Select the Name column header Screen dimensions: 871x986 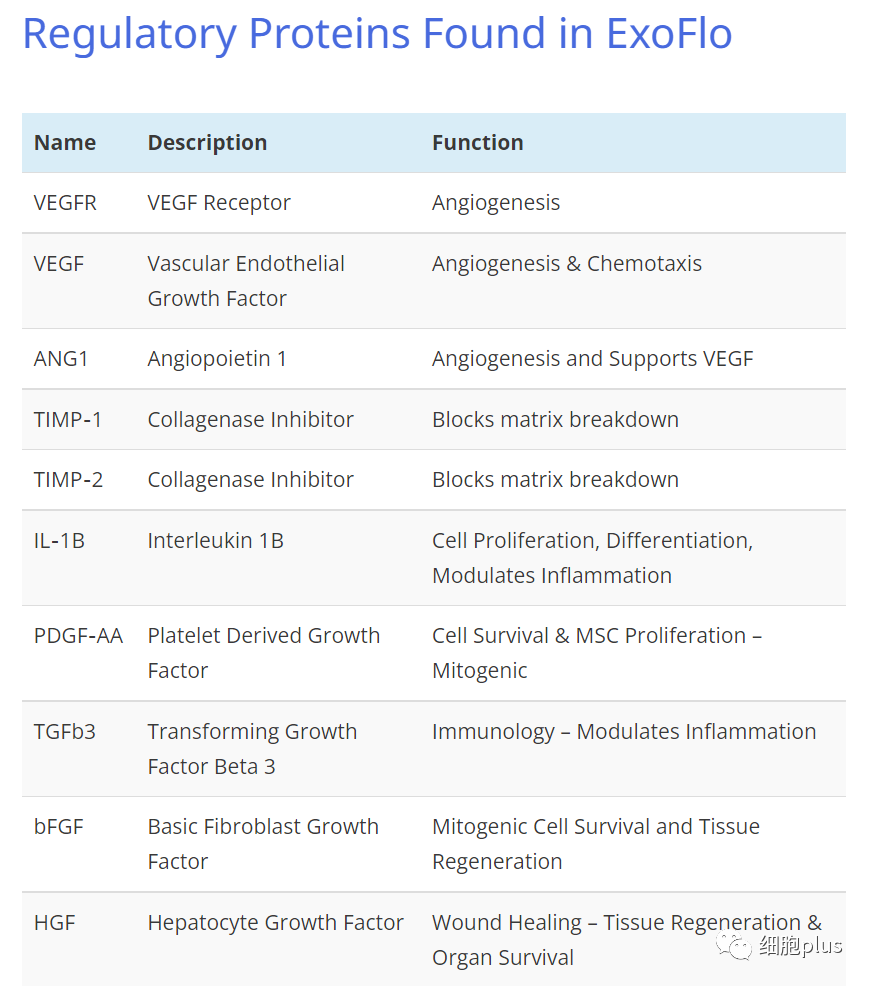coord(65,143)
